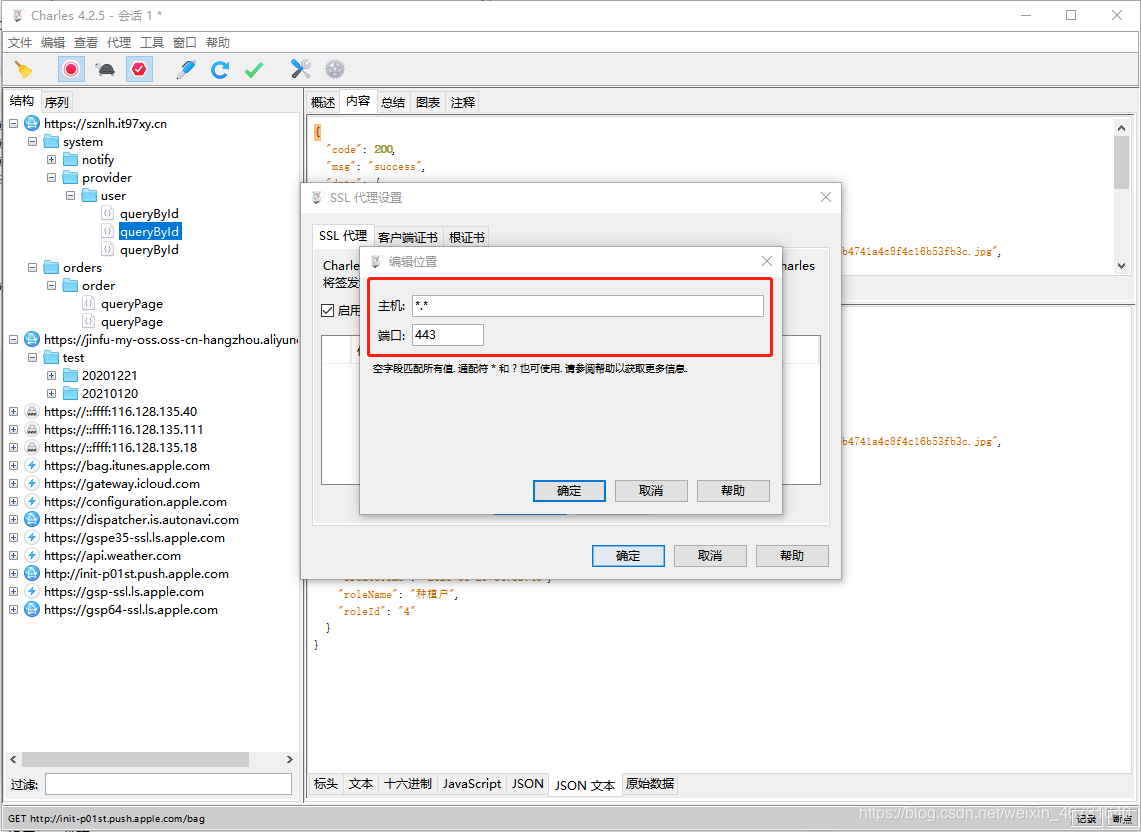Expand the gsp64-ssl.ls.apple.com host node
The width and height of the screenshot is (1141, 832).
tap(13, 609)
